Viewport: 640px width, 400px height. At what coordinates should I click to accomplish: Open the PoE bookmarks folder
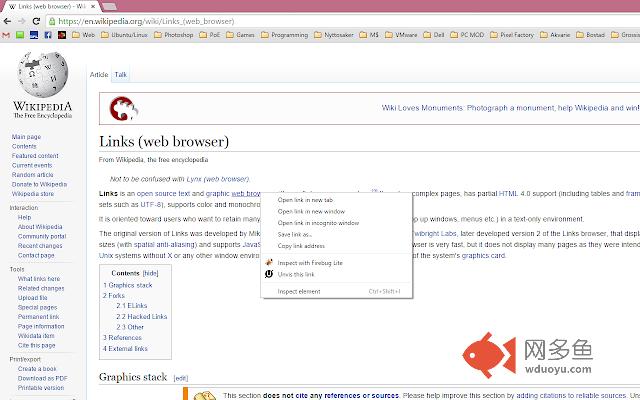[x=209, y=35]
